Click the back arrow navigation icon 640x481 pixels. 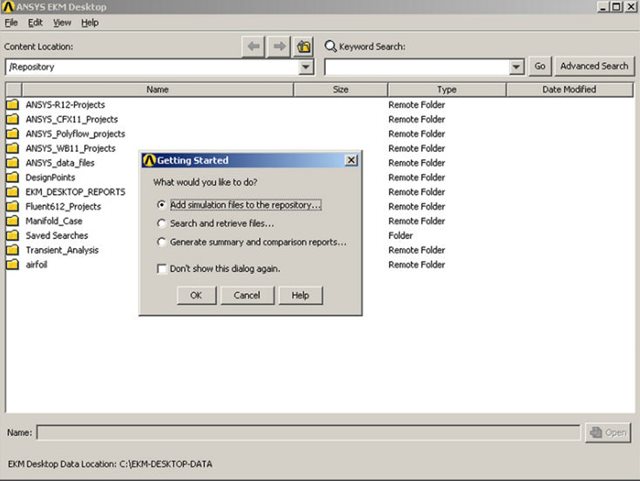point(253,47)
